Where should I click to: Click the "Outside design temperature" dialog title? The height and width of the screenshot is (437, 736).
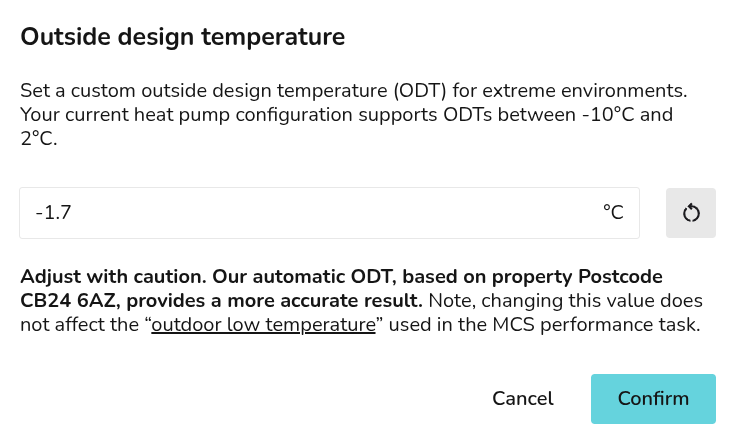[x=183, y=37]
